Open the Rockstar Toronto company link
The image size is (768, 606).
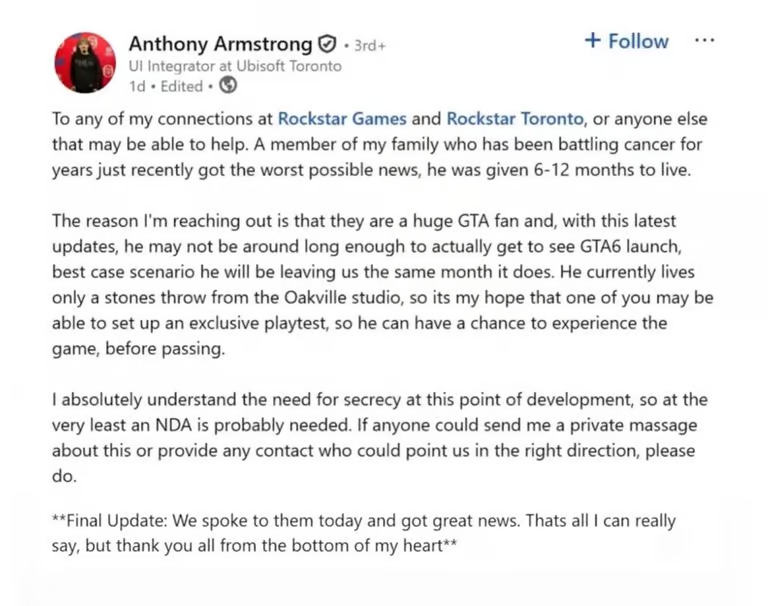point(515,118)
